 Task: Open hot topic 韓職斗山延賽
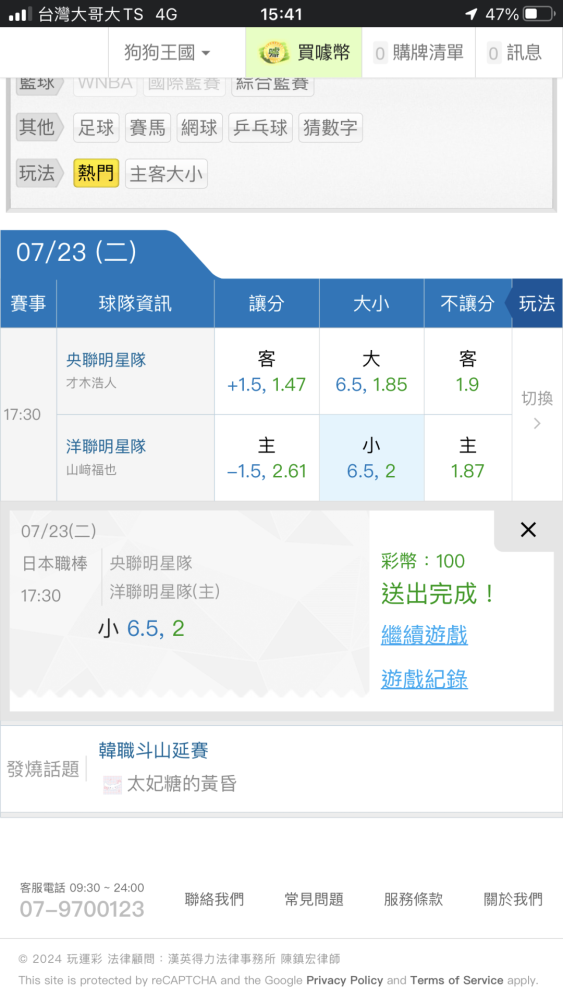coord(154,750)
